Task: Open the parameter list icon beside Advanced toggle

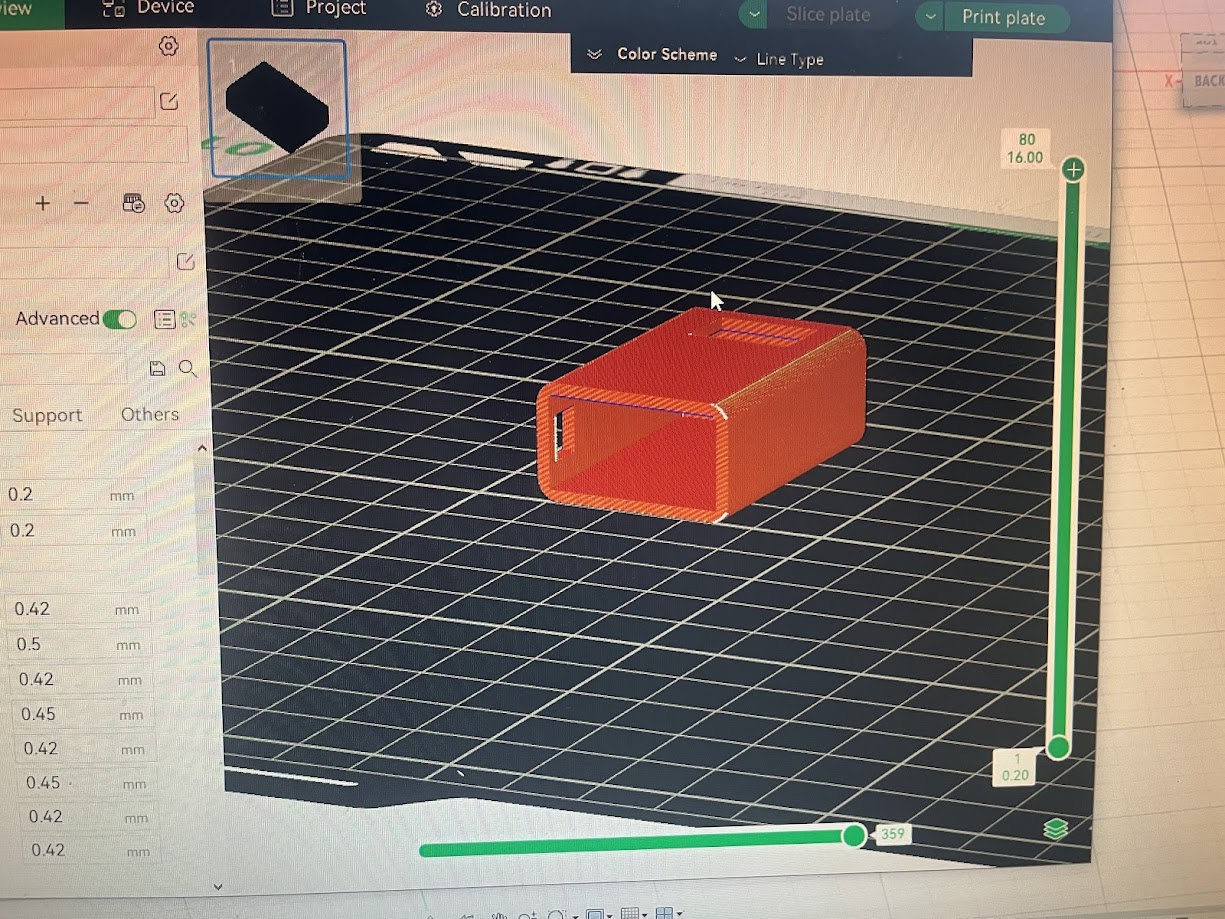Action: tap(163, 319)
